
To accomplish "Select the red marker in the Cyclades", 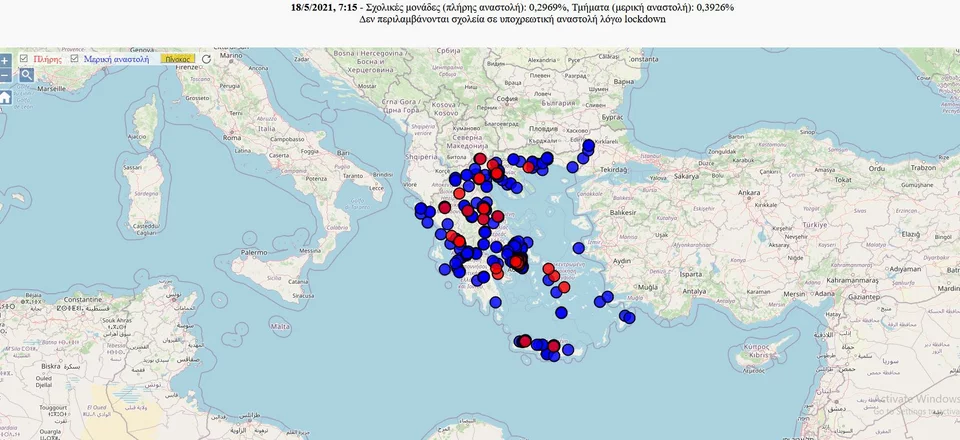I will [548, 269].
